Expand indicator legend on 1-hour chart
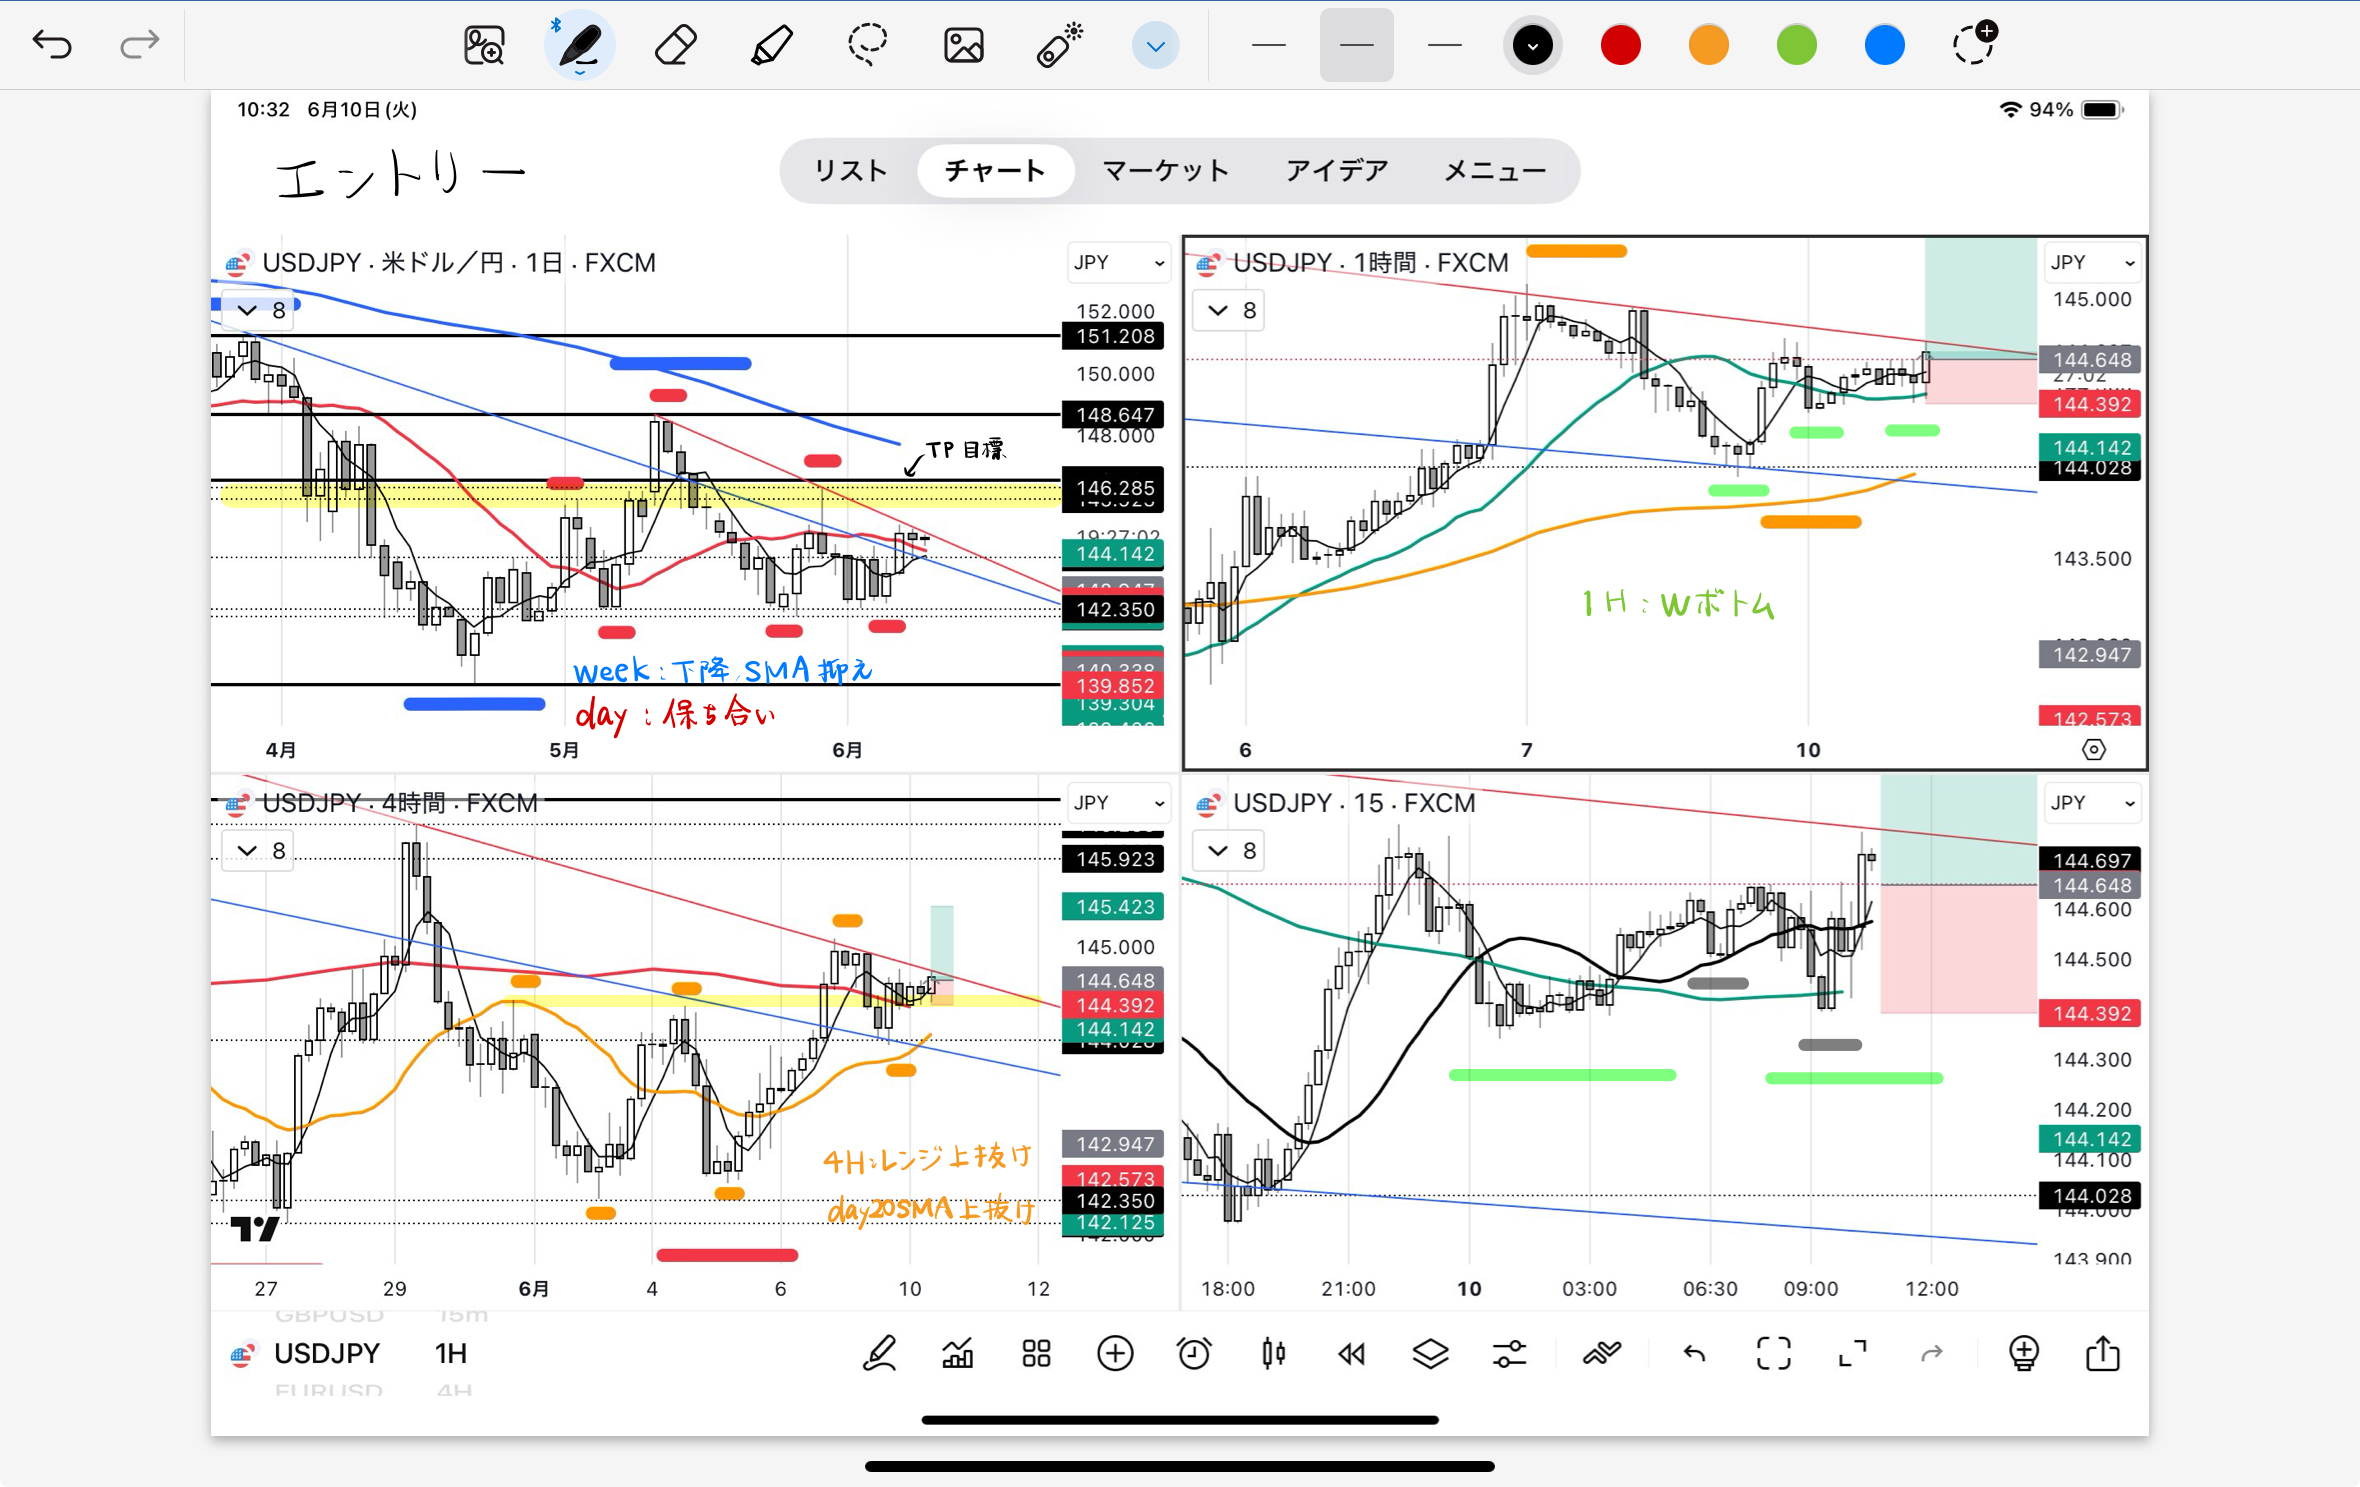 [1230, 310]
